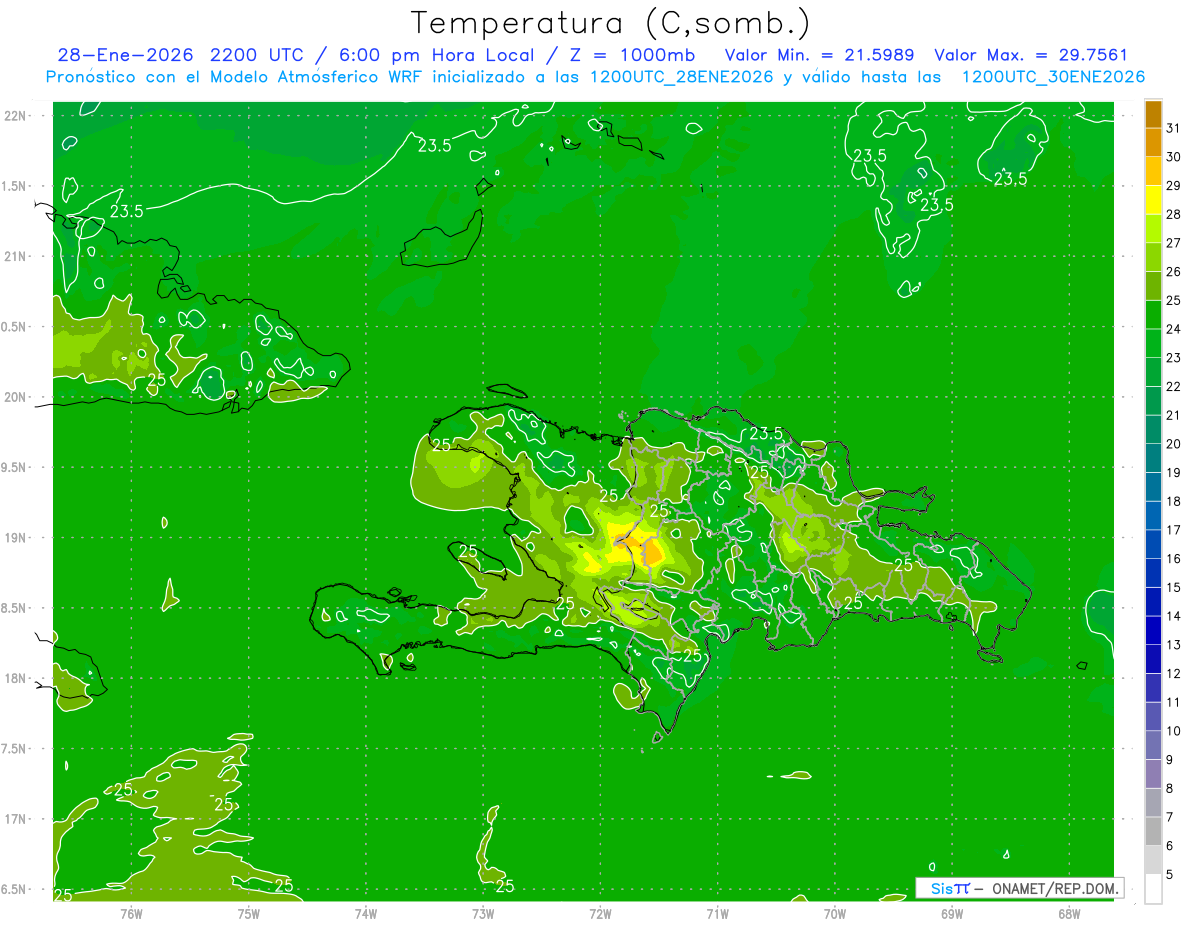Image resolution: width=1200 pixels, height=927 pixels.
Task: Click the legend value '8'
Action: (1170, 789)
